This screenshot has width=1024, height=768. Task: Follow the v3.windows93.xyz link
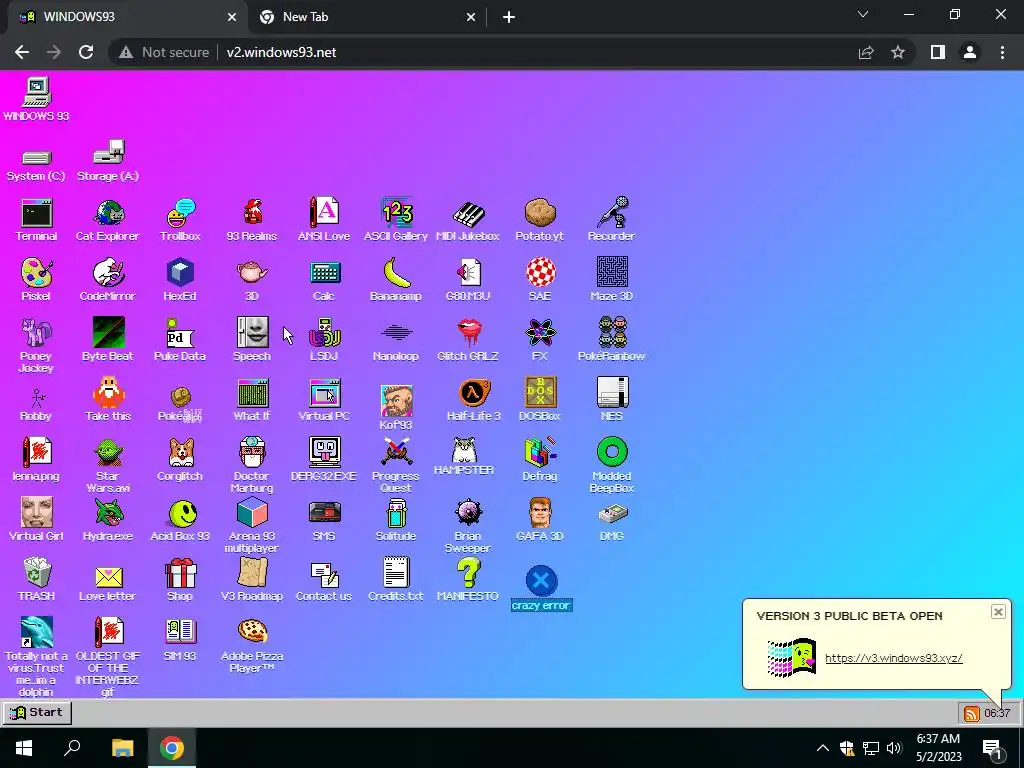(893, 658)
